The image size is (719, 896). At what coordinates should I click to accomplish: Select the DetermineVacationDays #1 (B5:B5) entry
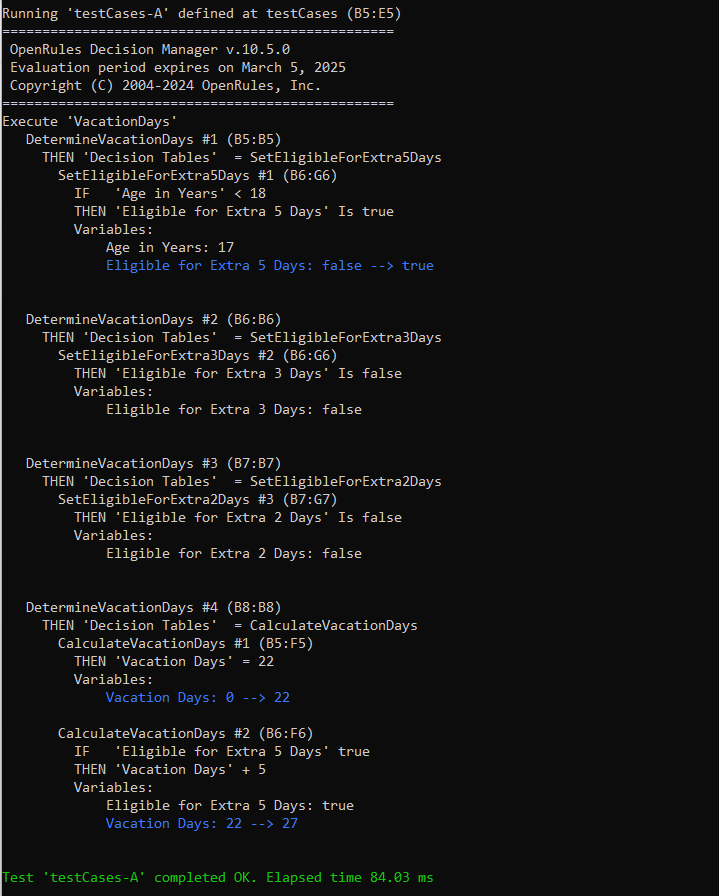coord(154,139)
